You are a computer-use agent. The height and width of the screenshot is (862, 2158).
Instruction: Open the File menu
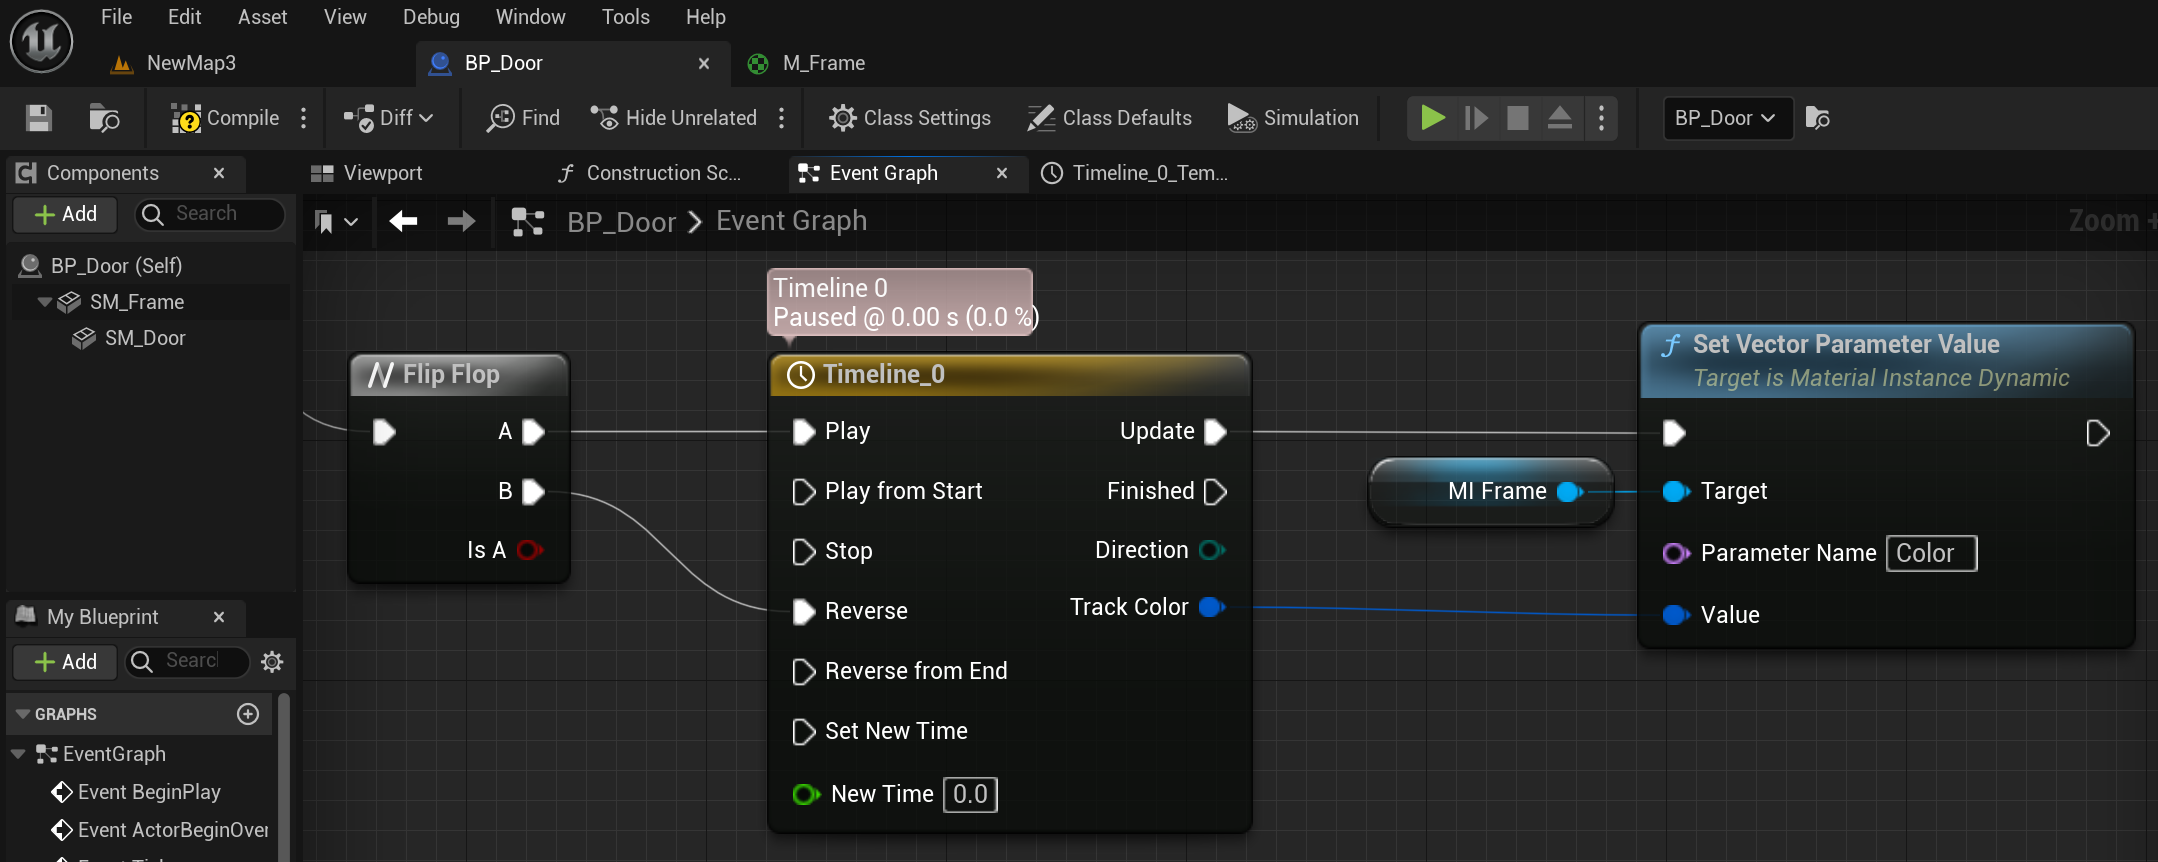(x=116, y=17)
